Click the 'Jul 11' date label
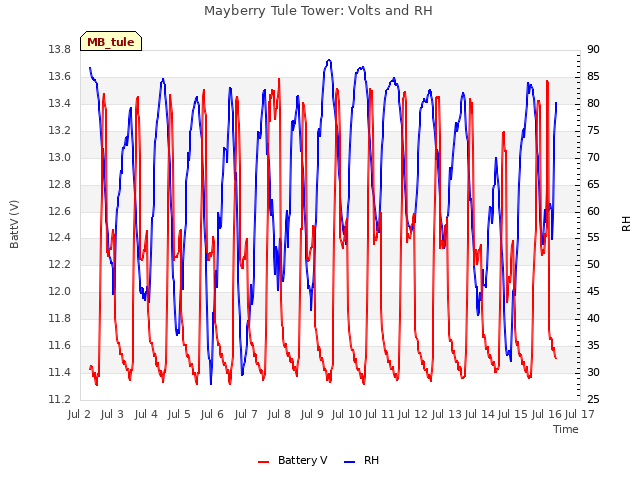Image resolution: width=640 pixels, height=480 pixels. [x=380, y=414]
